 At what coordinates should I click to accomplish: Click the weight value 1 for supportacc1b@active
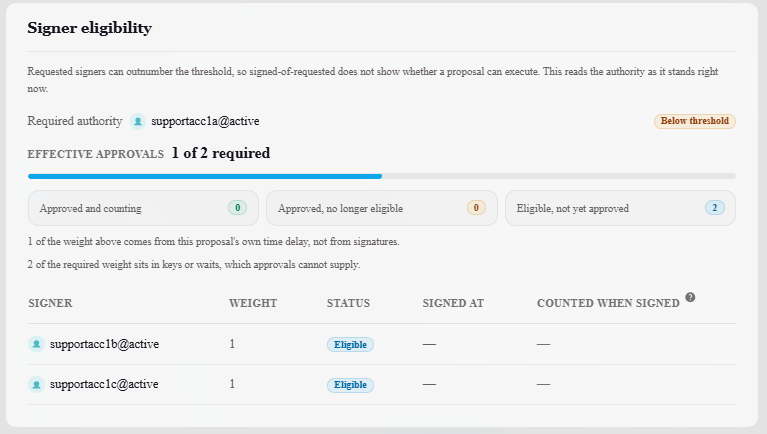point(232,344)
